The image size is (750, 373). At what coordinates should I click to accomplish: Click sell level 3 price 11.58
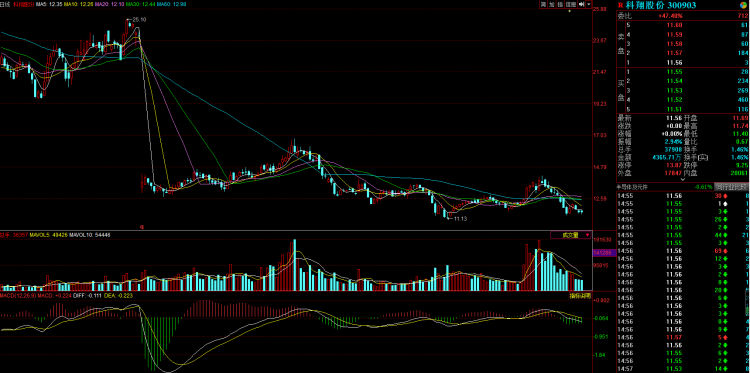673,44
